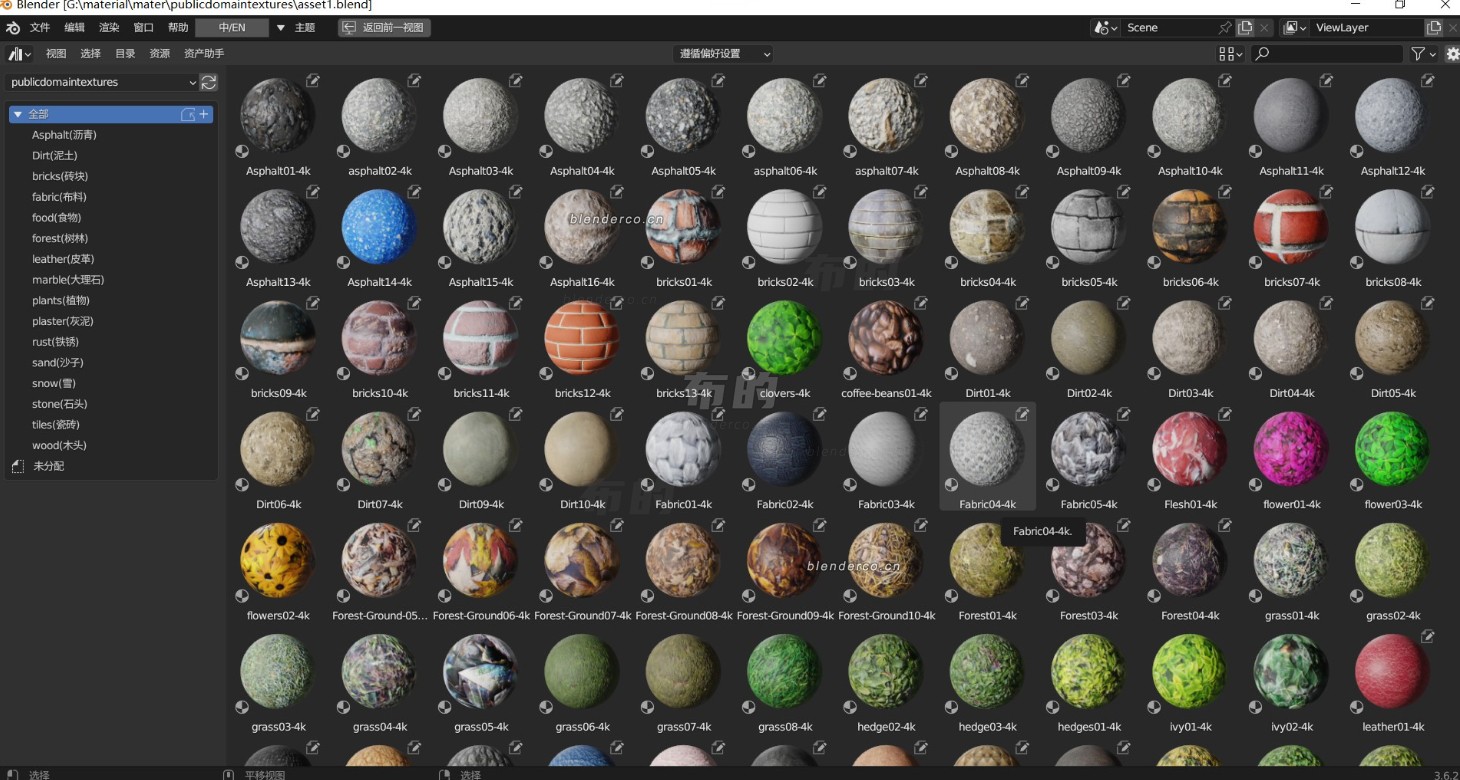Select the wood(木头) catalog
This screenshot has width=1460, height=780.
(x=59, y=446)
